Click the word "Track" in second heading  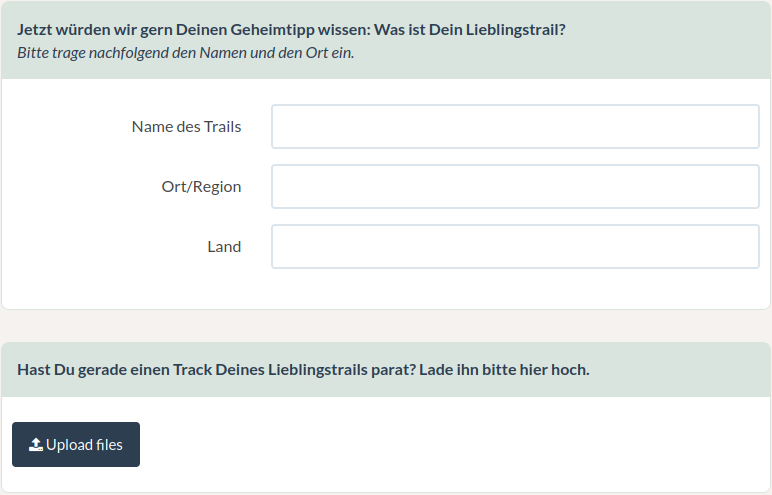[x=196, y=370]
